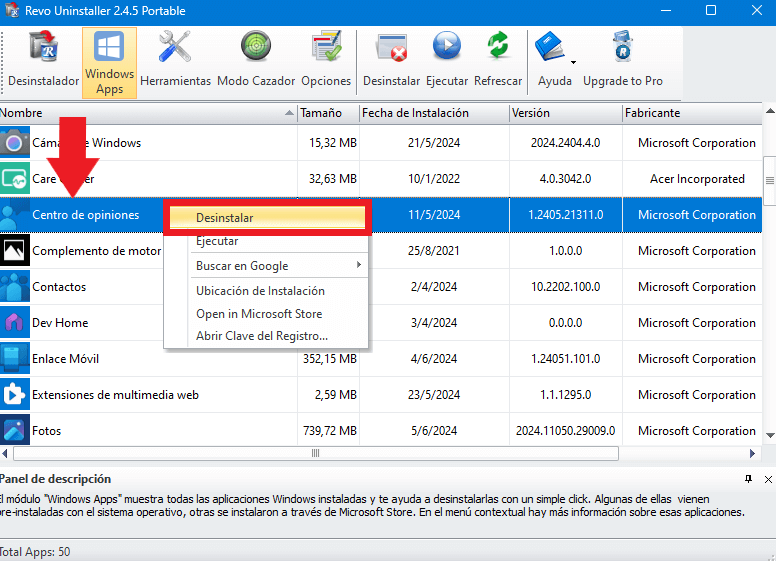Viewport: 776px width, 561px height.
Task: Select Extensiones de multimedia web name
Action: (115, 395)
